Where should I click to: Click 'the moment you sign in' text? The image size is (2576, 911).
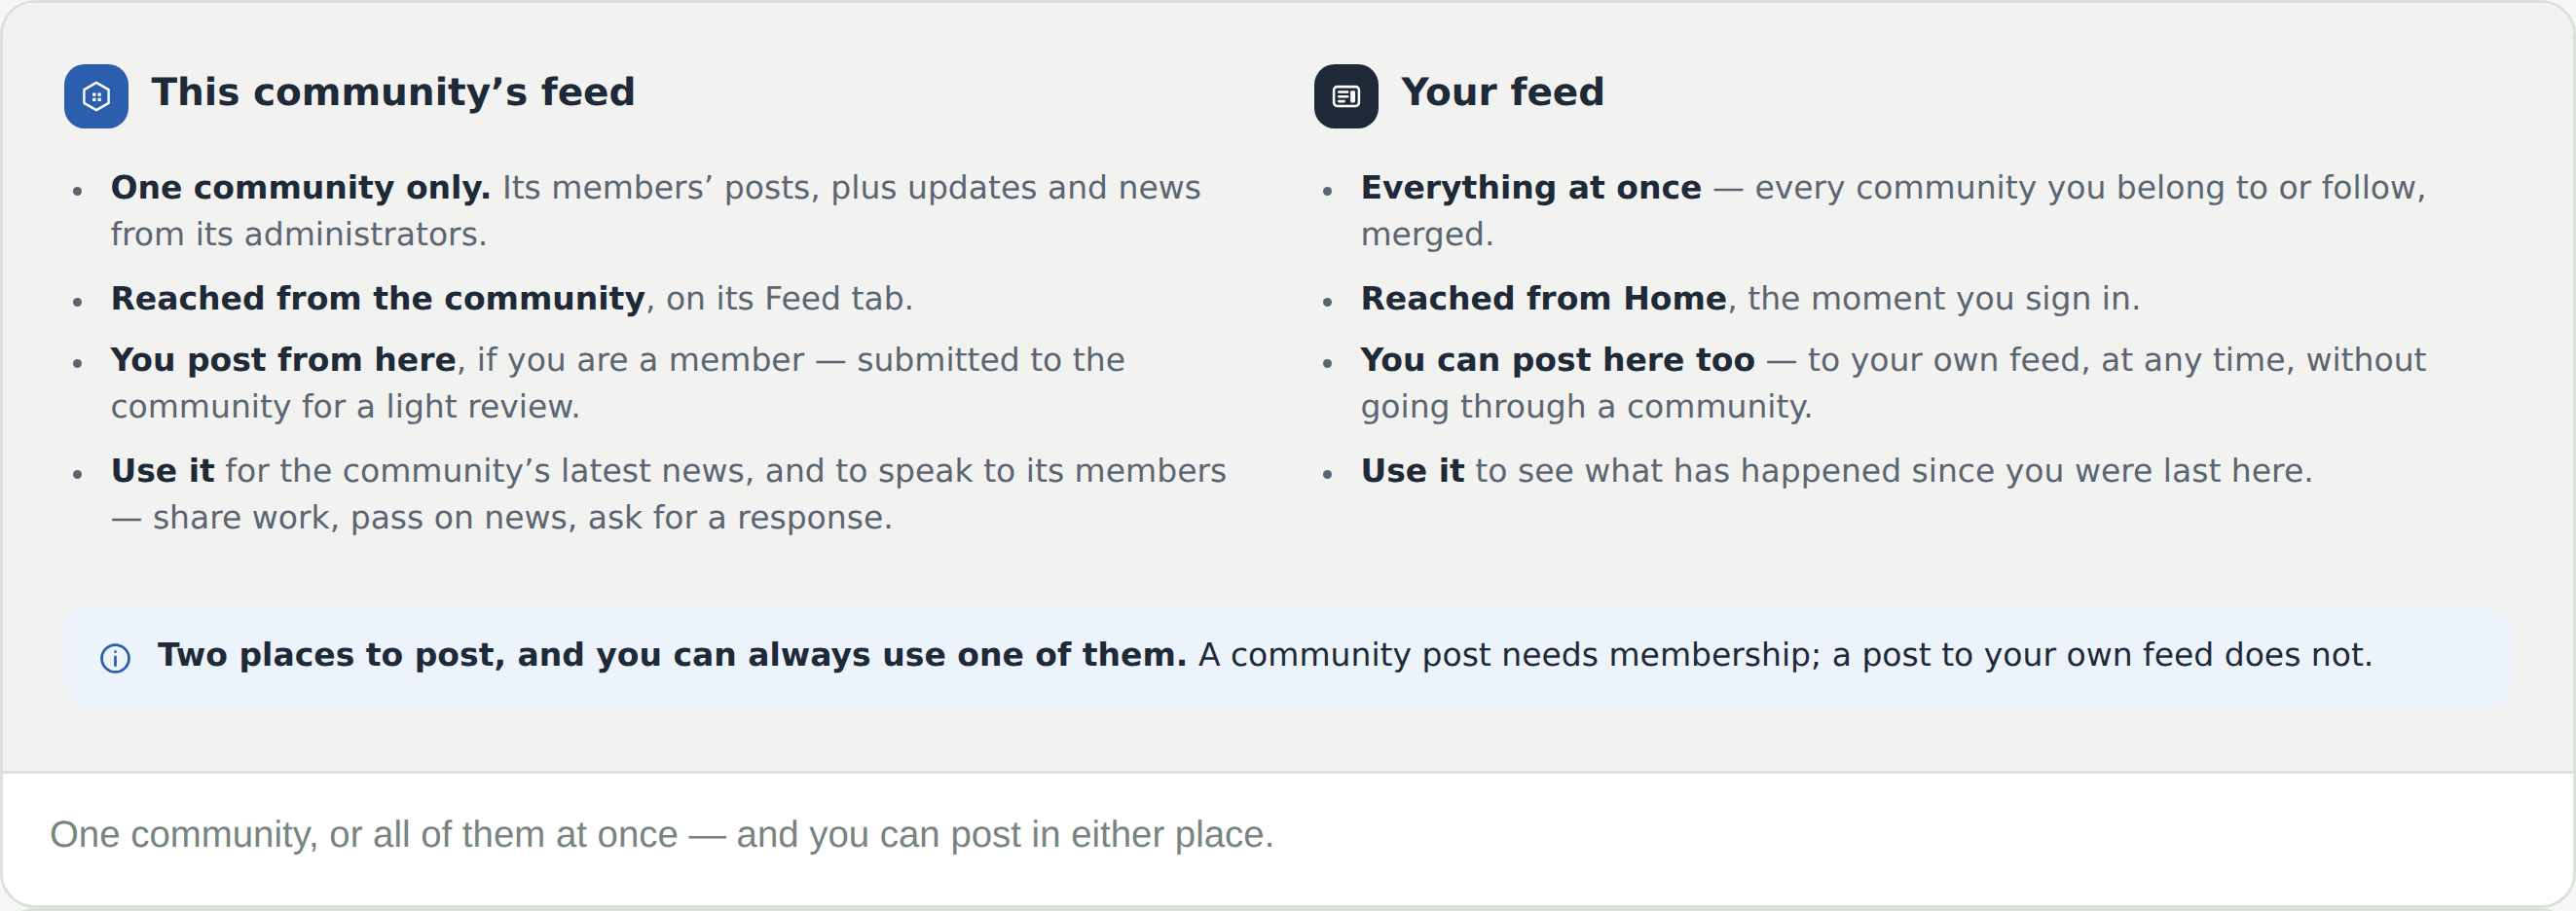coord(1943,298)
